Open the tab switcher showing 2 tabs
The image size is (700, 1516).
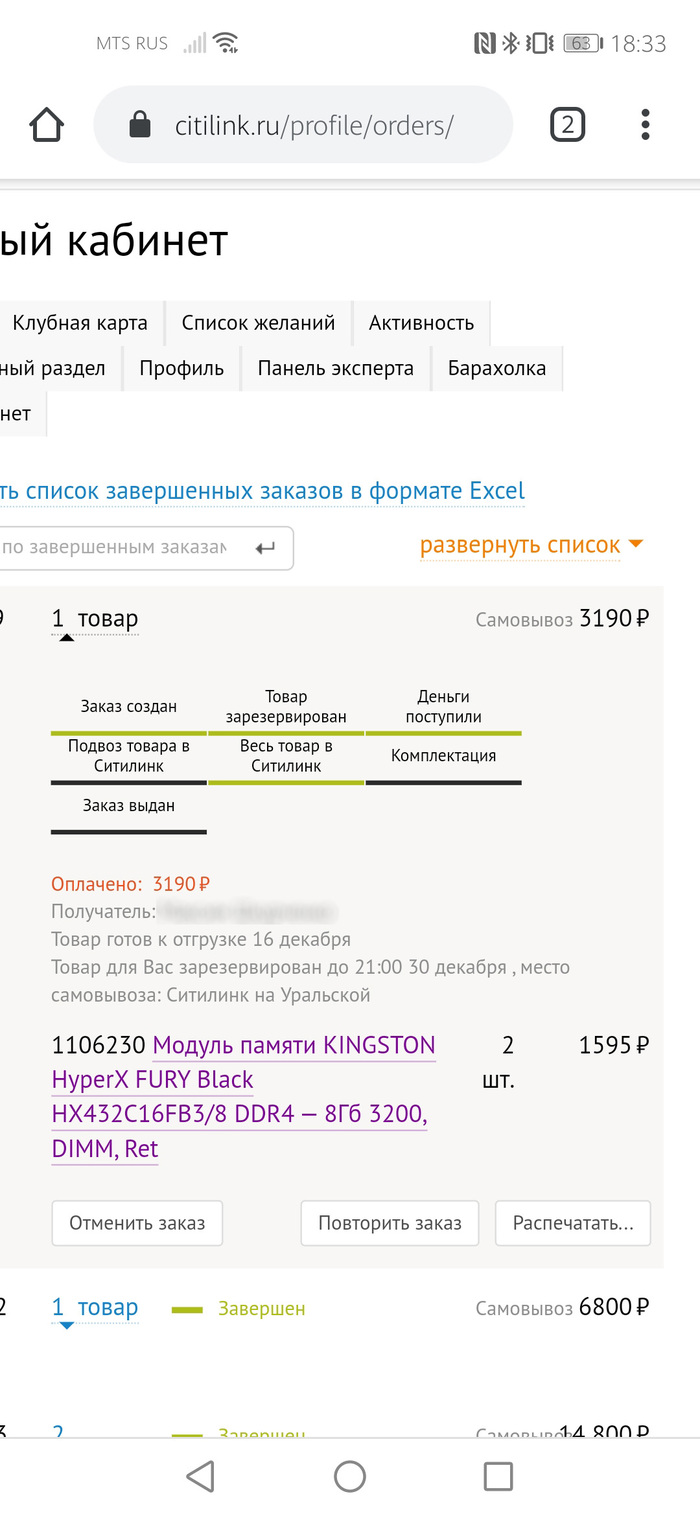(x=567, y=125)
